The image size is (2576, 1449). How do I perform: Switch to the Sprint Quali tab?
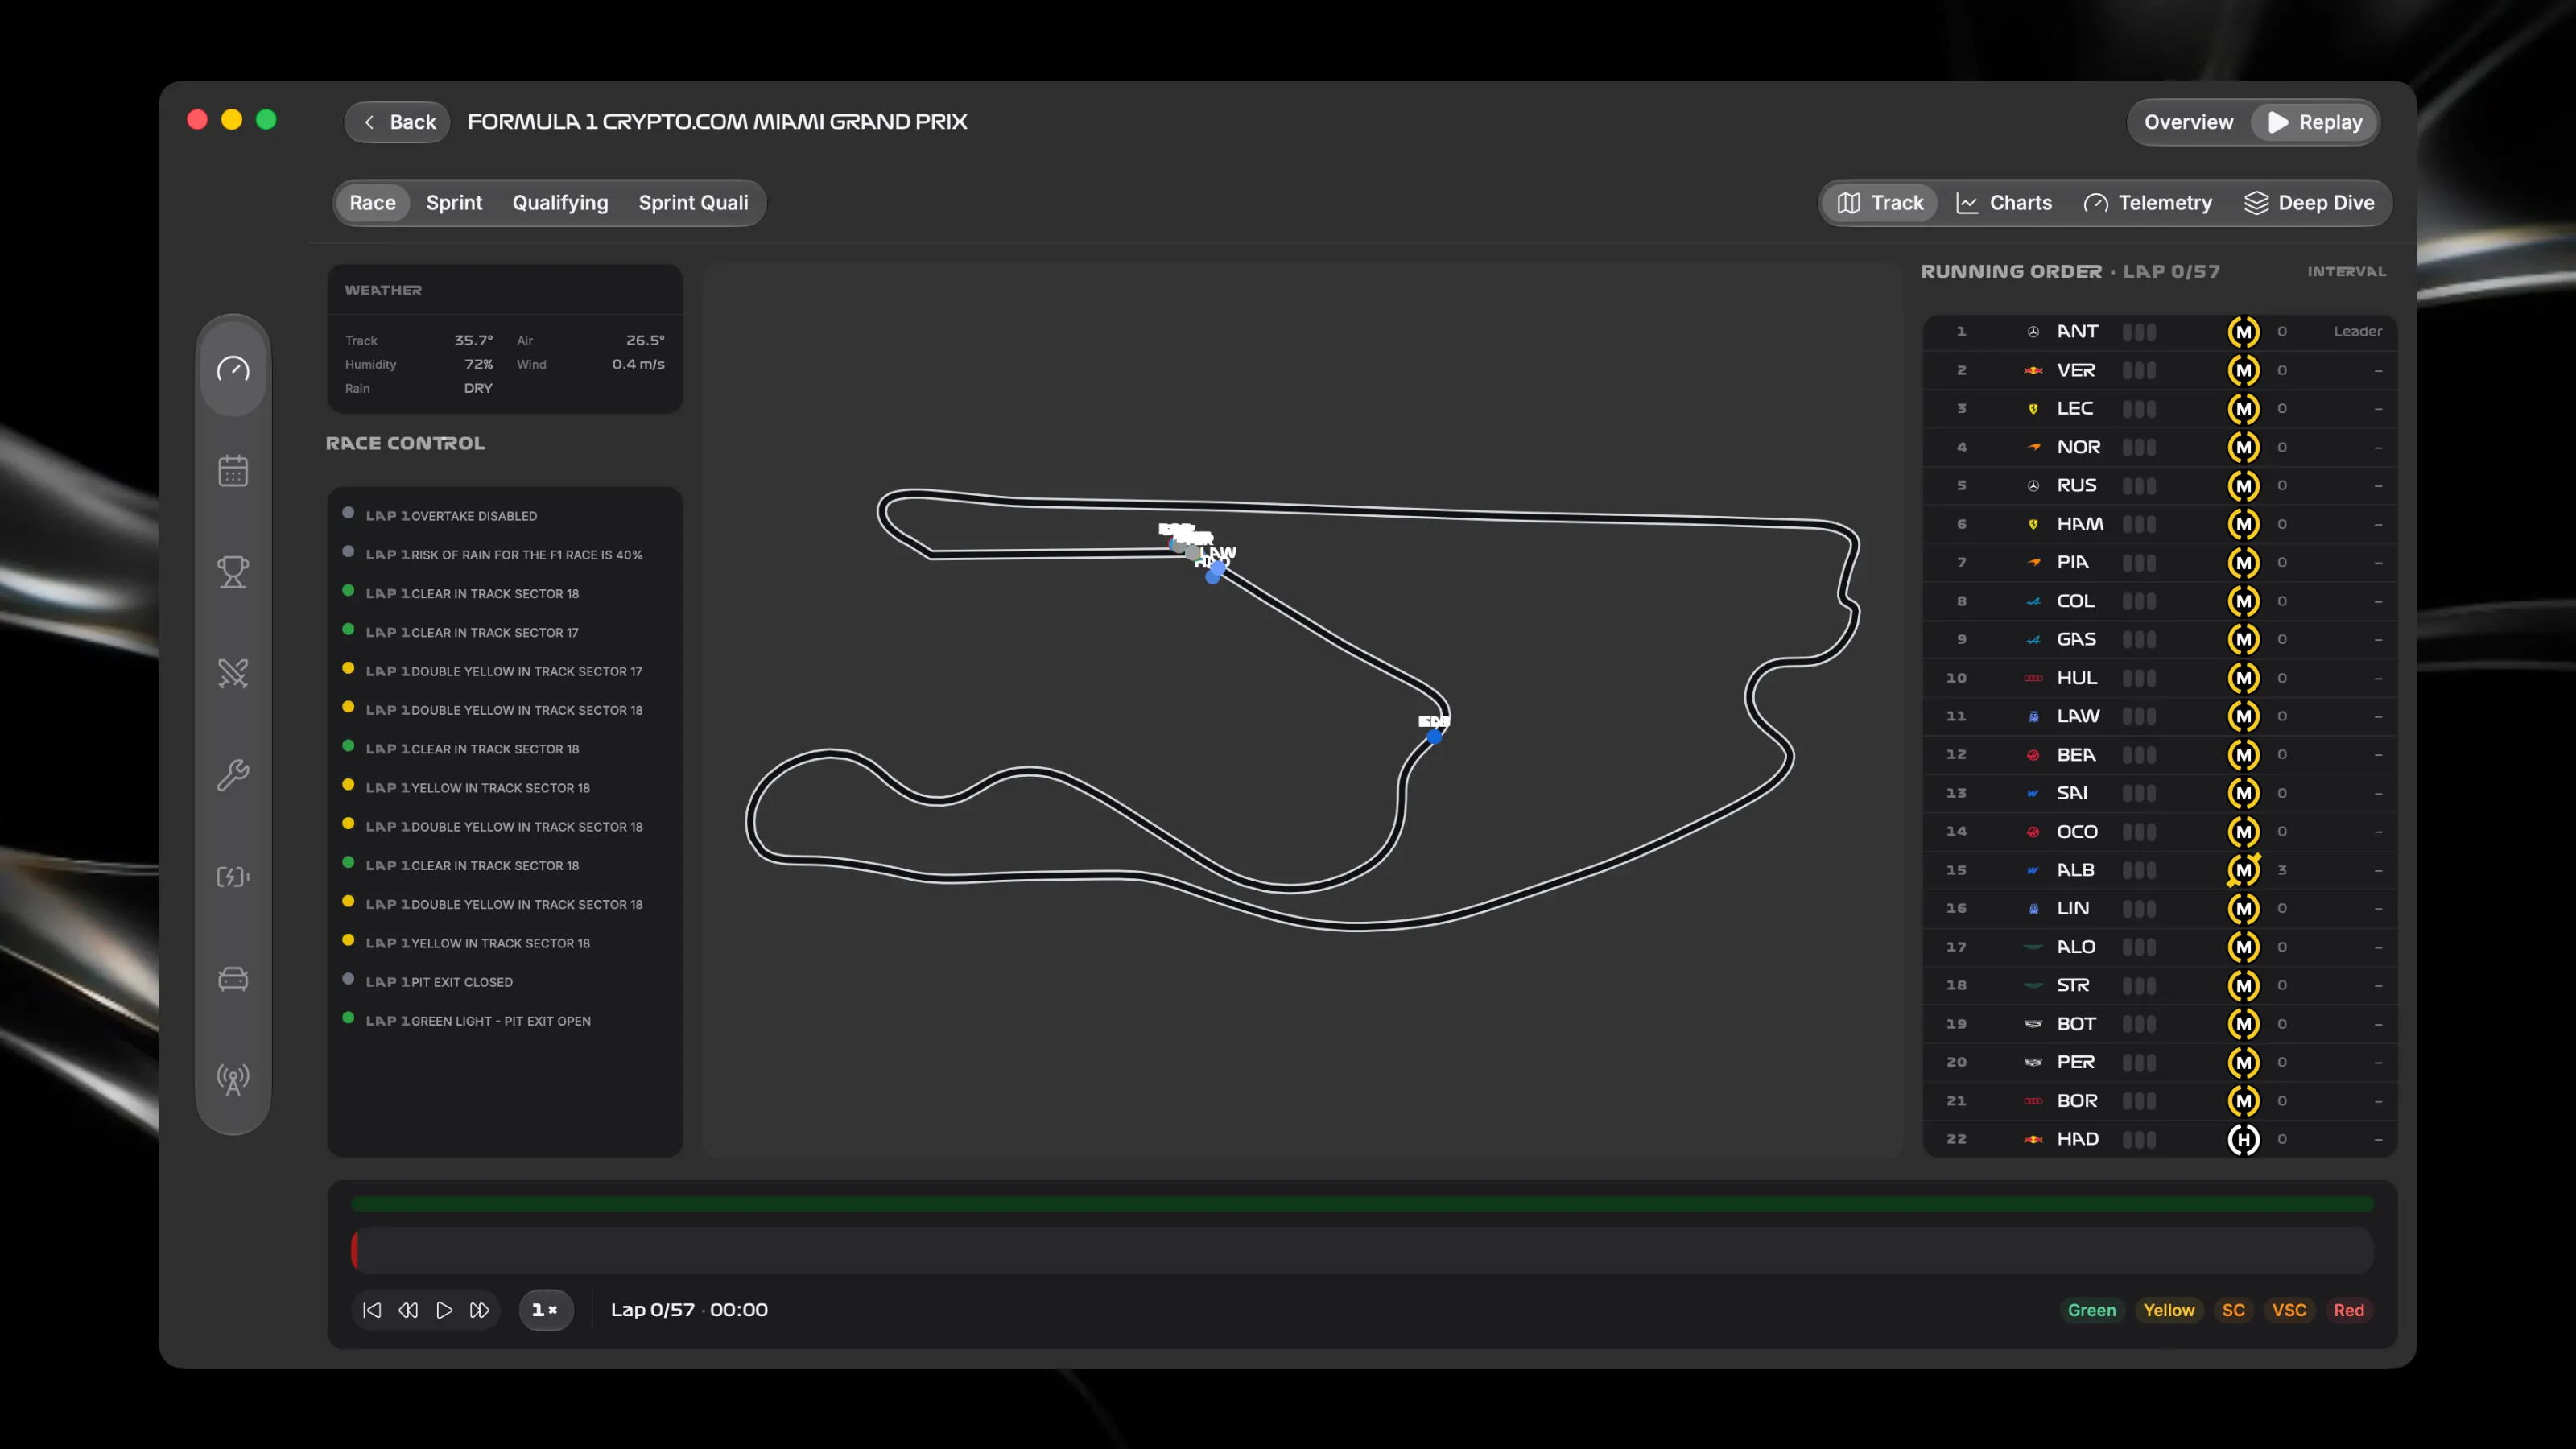click(693, 203)
